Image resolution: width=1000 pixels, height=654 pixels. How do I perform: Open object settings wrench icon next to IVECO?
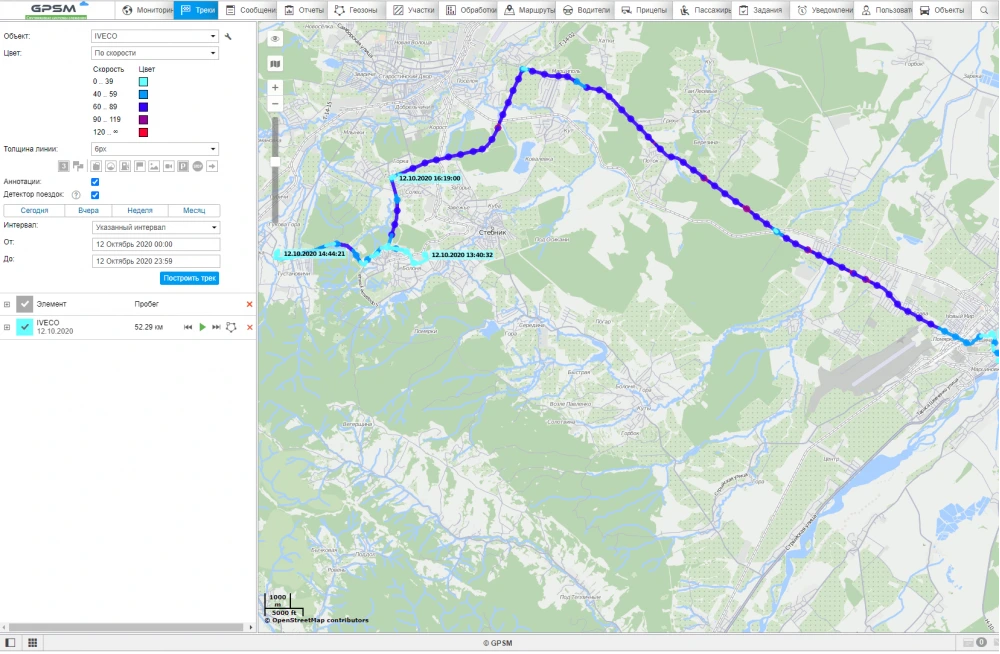click(x=228, y=37)
